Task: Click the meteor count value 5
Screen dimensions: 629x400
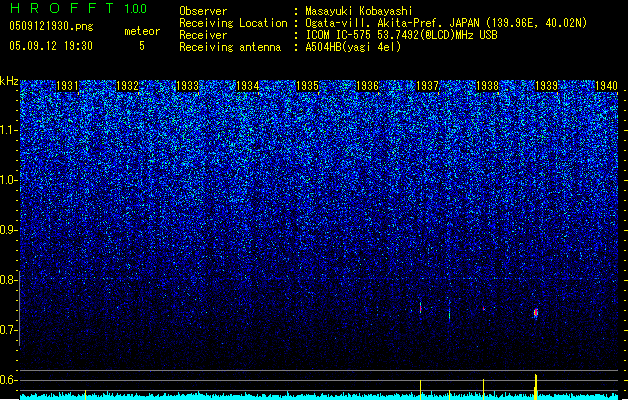Action: tap(142, 46)
